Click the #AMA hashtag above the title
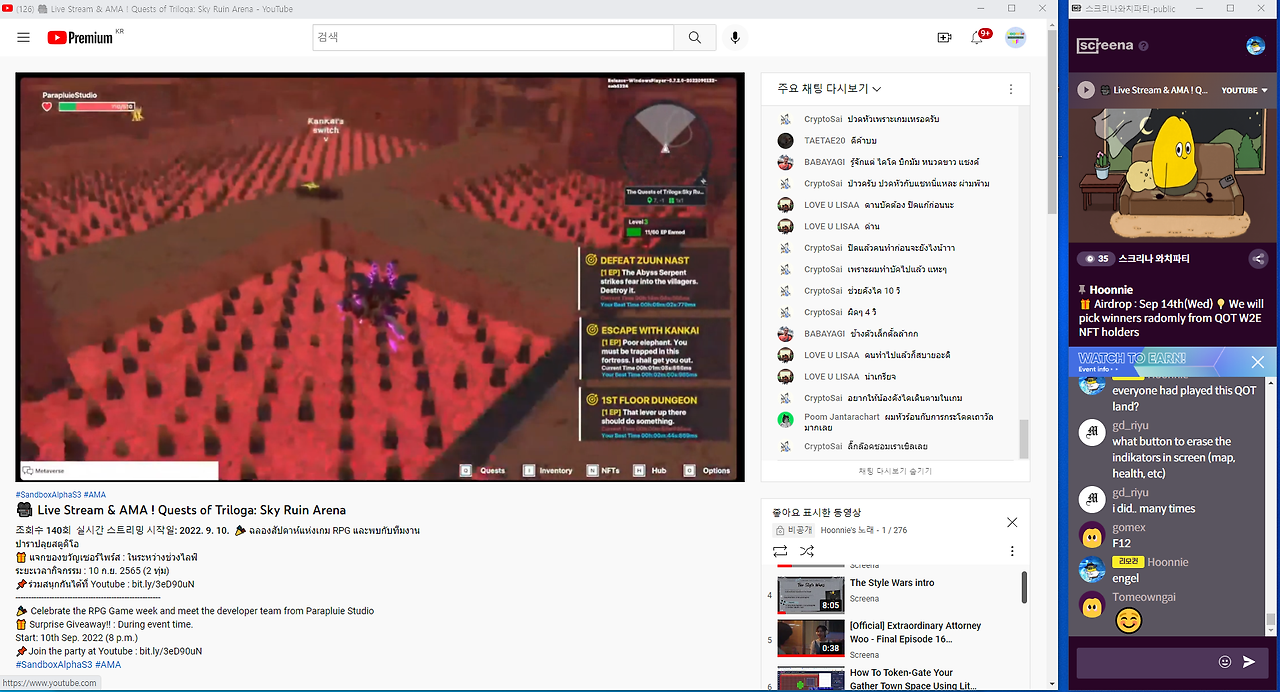1280x692 pixels. click(96, 495)
